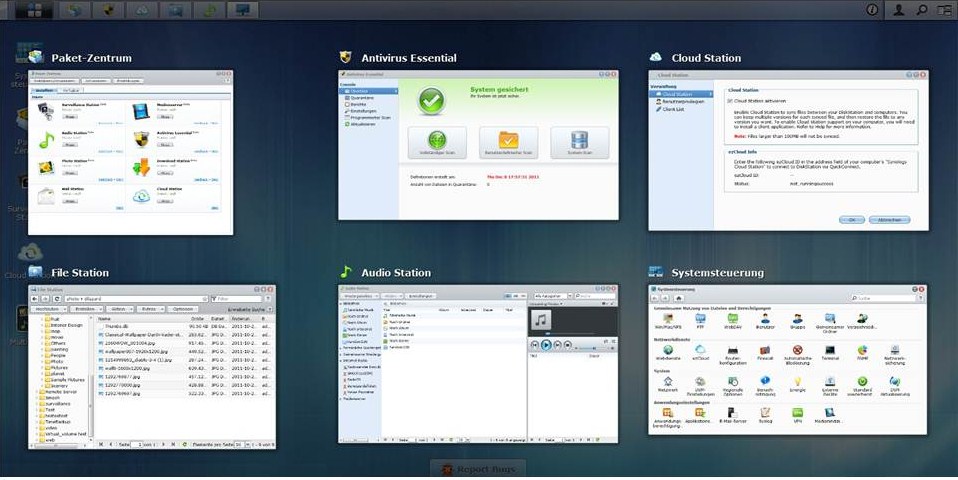The width and height of the screenshot is (958, 480).
Task: Open the info icon in top bar
Action: pyautogui.click(x=872, y=10)
